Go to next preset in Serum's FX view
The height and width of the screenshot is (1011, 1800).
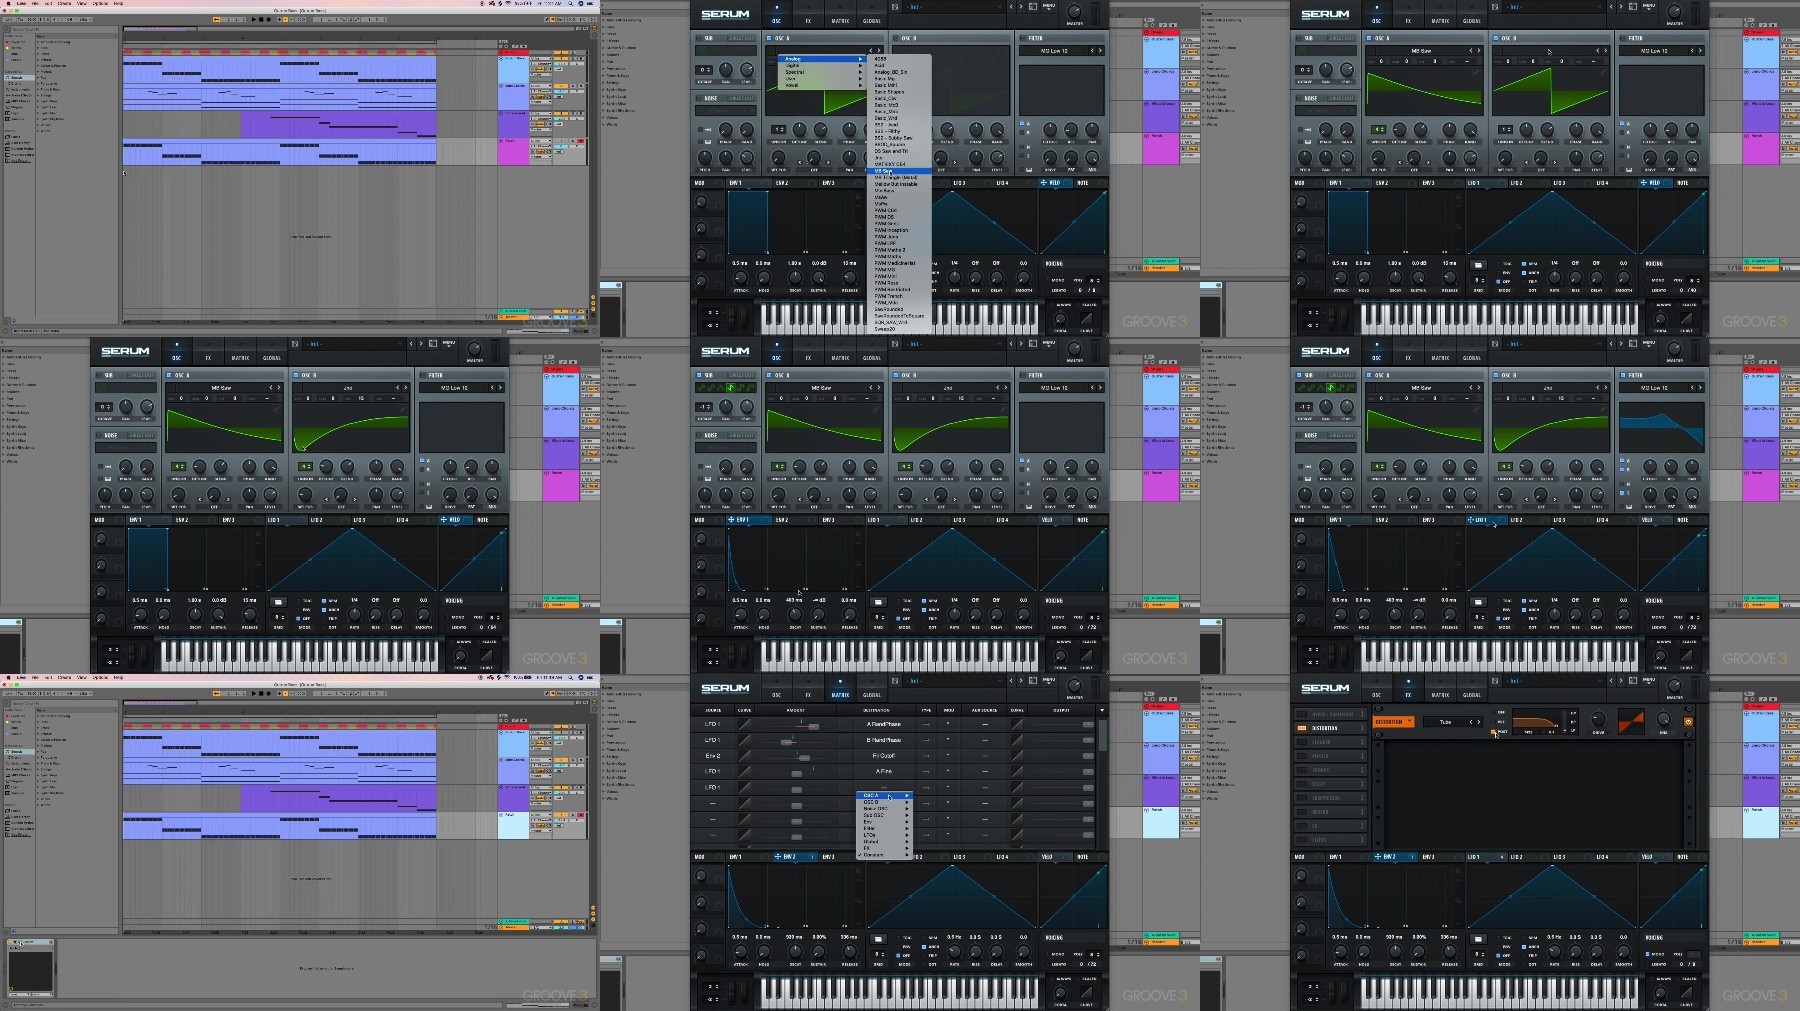(1619, 681)
